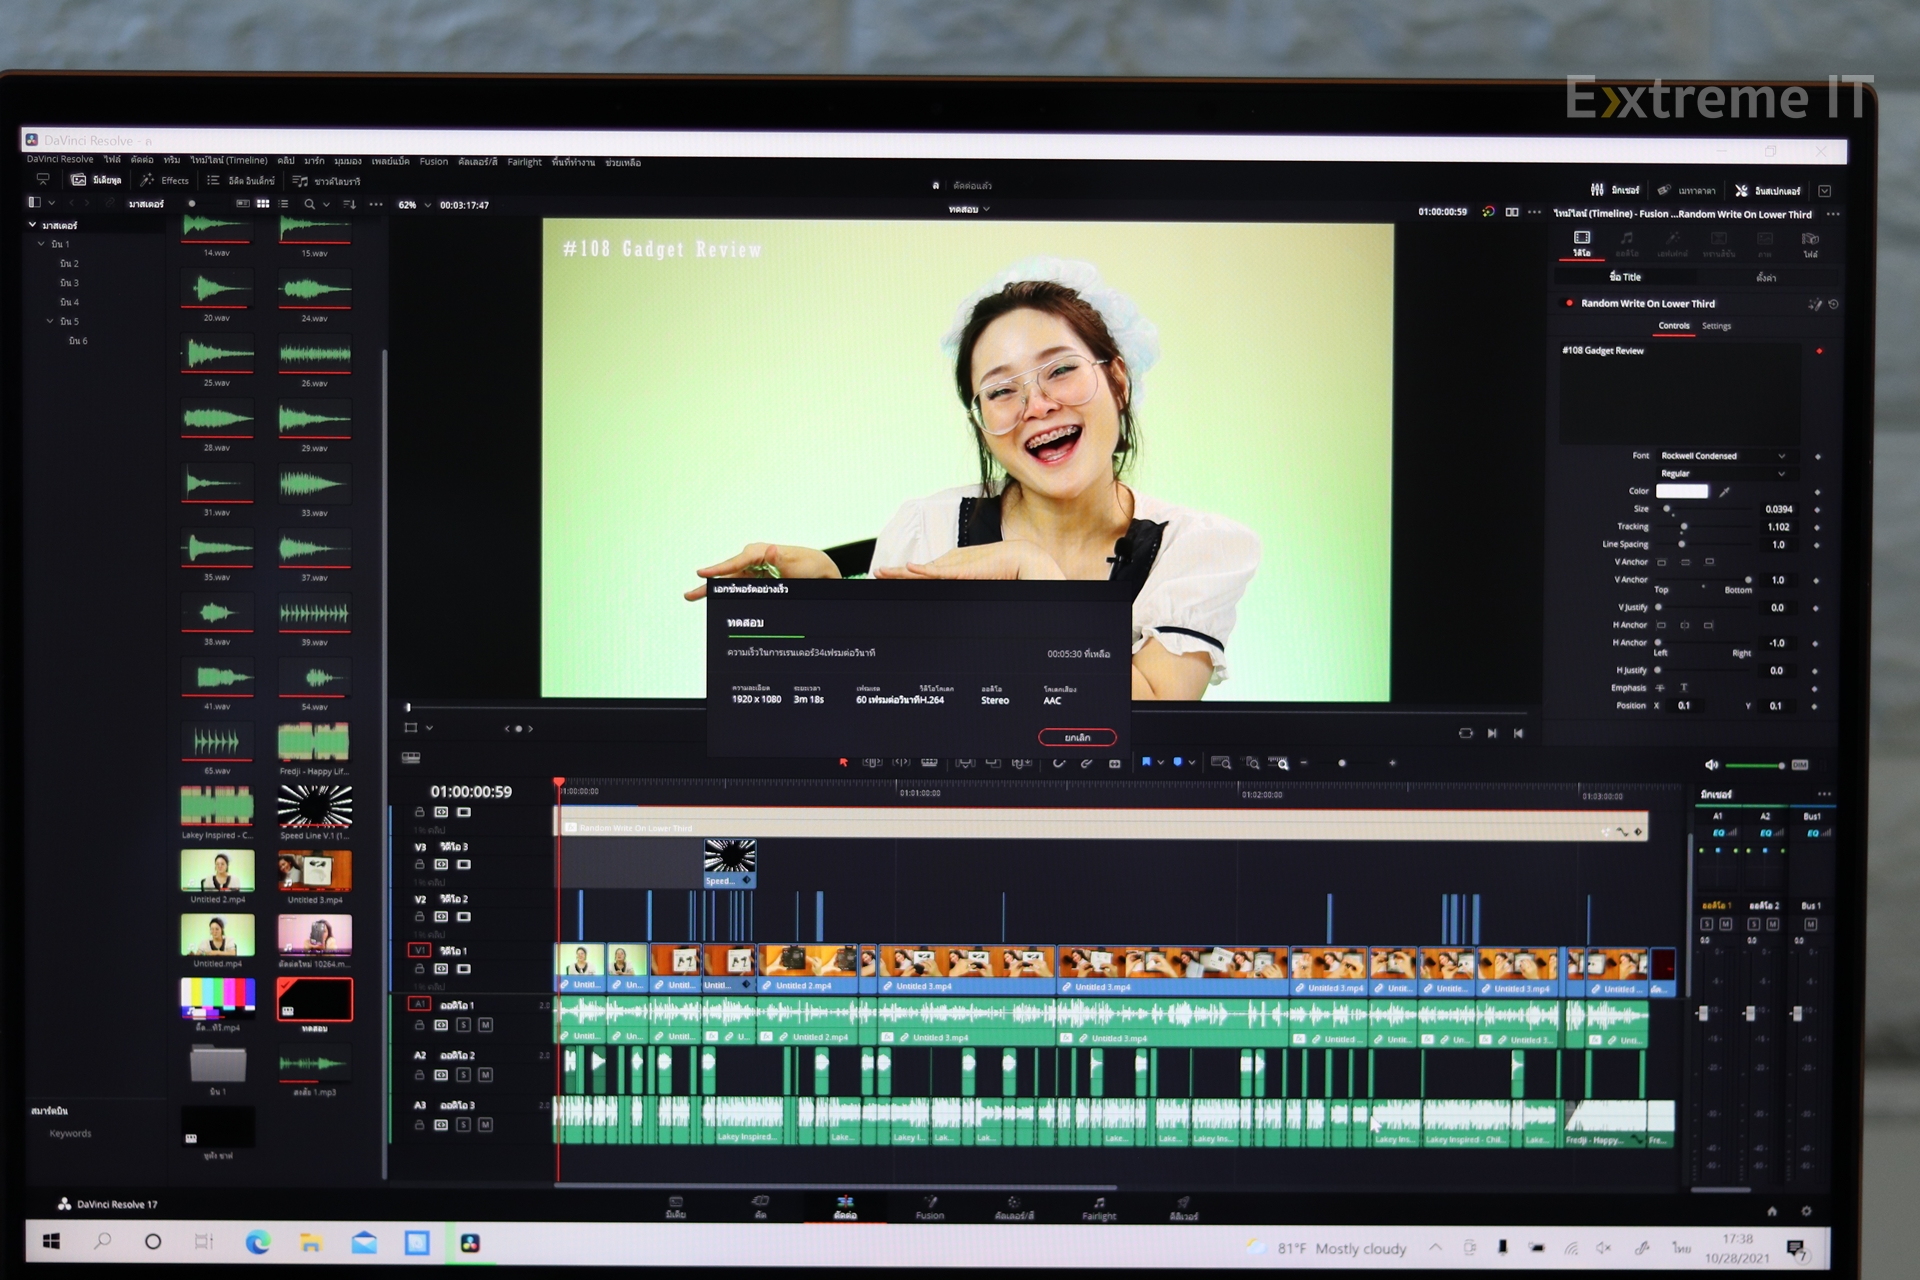Open the Edit Index panel
1920x1280 pixels.
tap(241, 181)
